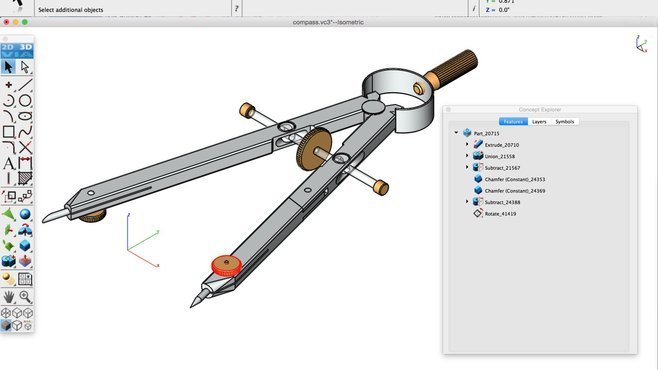Choose the Ellipse tool in palette

coord(25,116)
